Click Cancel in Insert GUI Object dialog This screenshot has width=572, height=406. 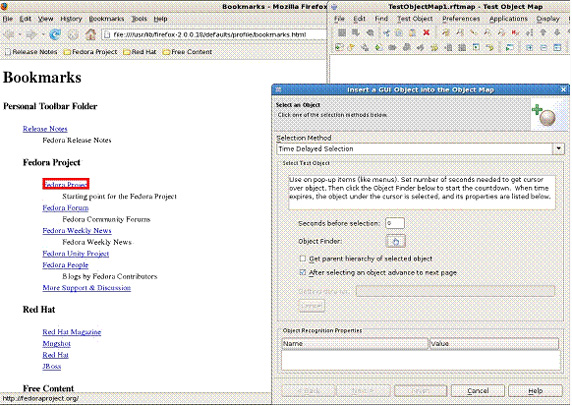click(x=478, y=391)
